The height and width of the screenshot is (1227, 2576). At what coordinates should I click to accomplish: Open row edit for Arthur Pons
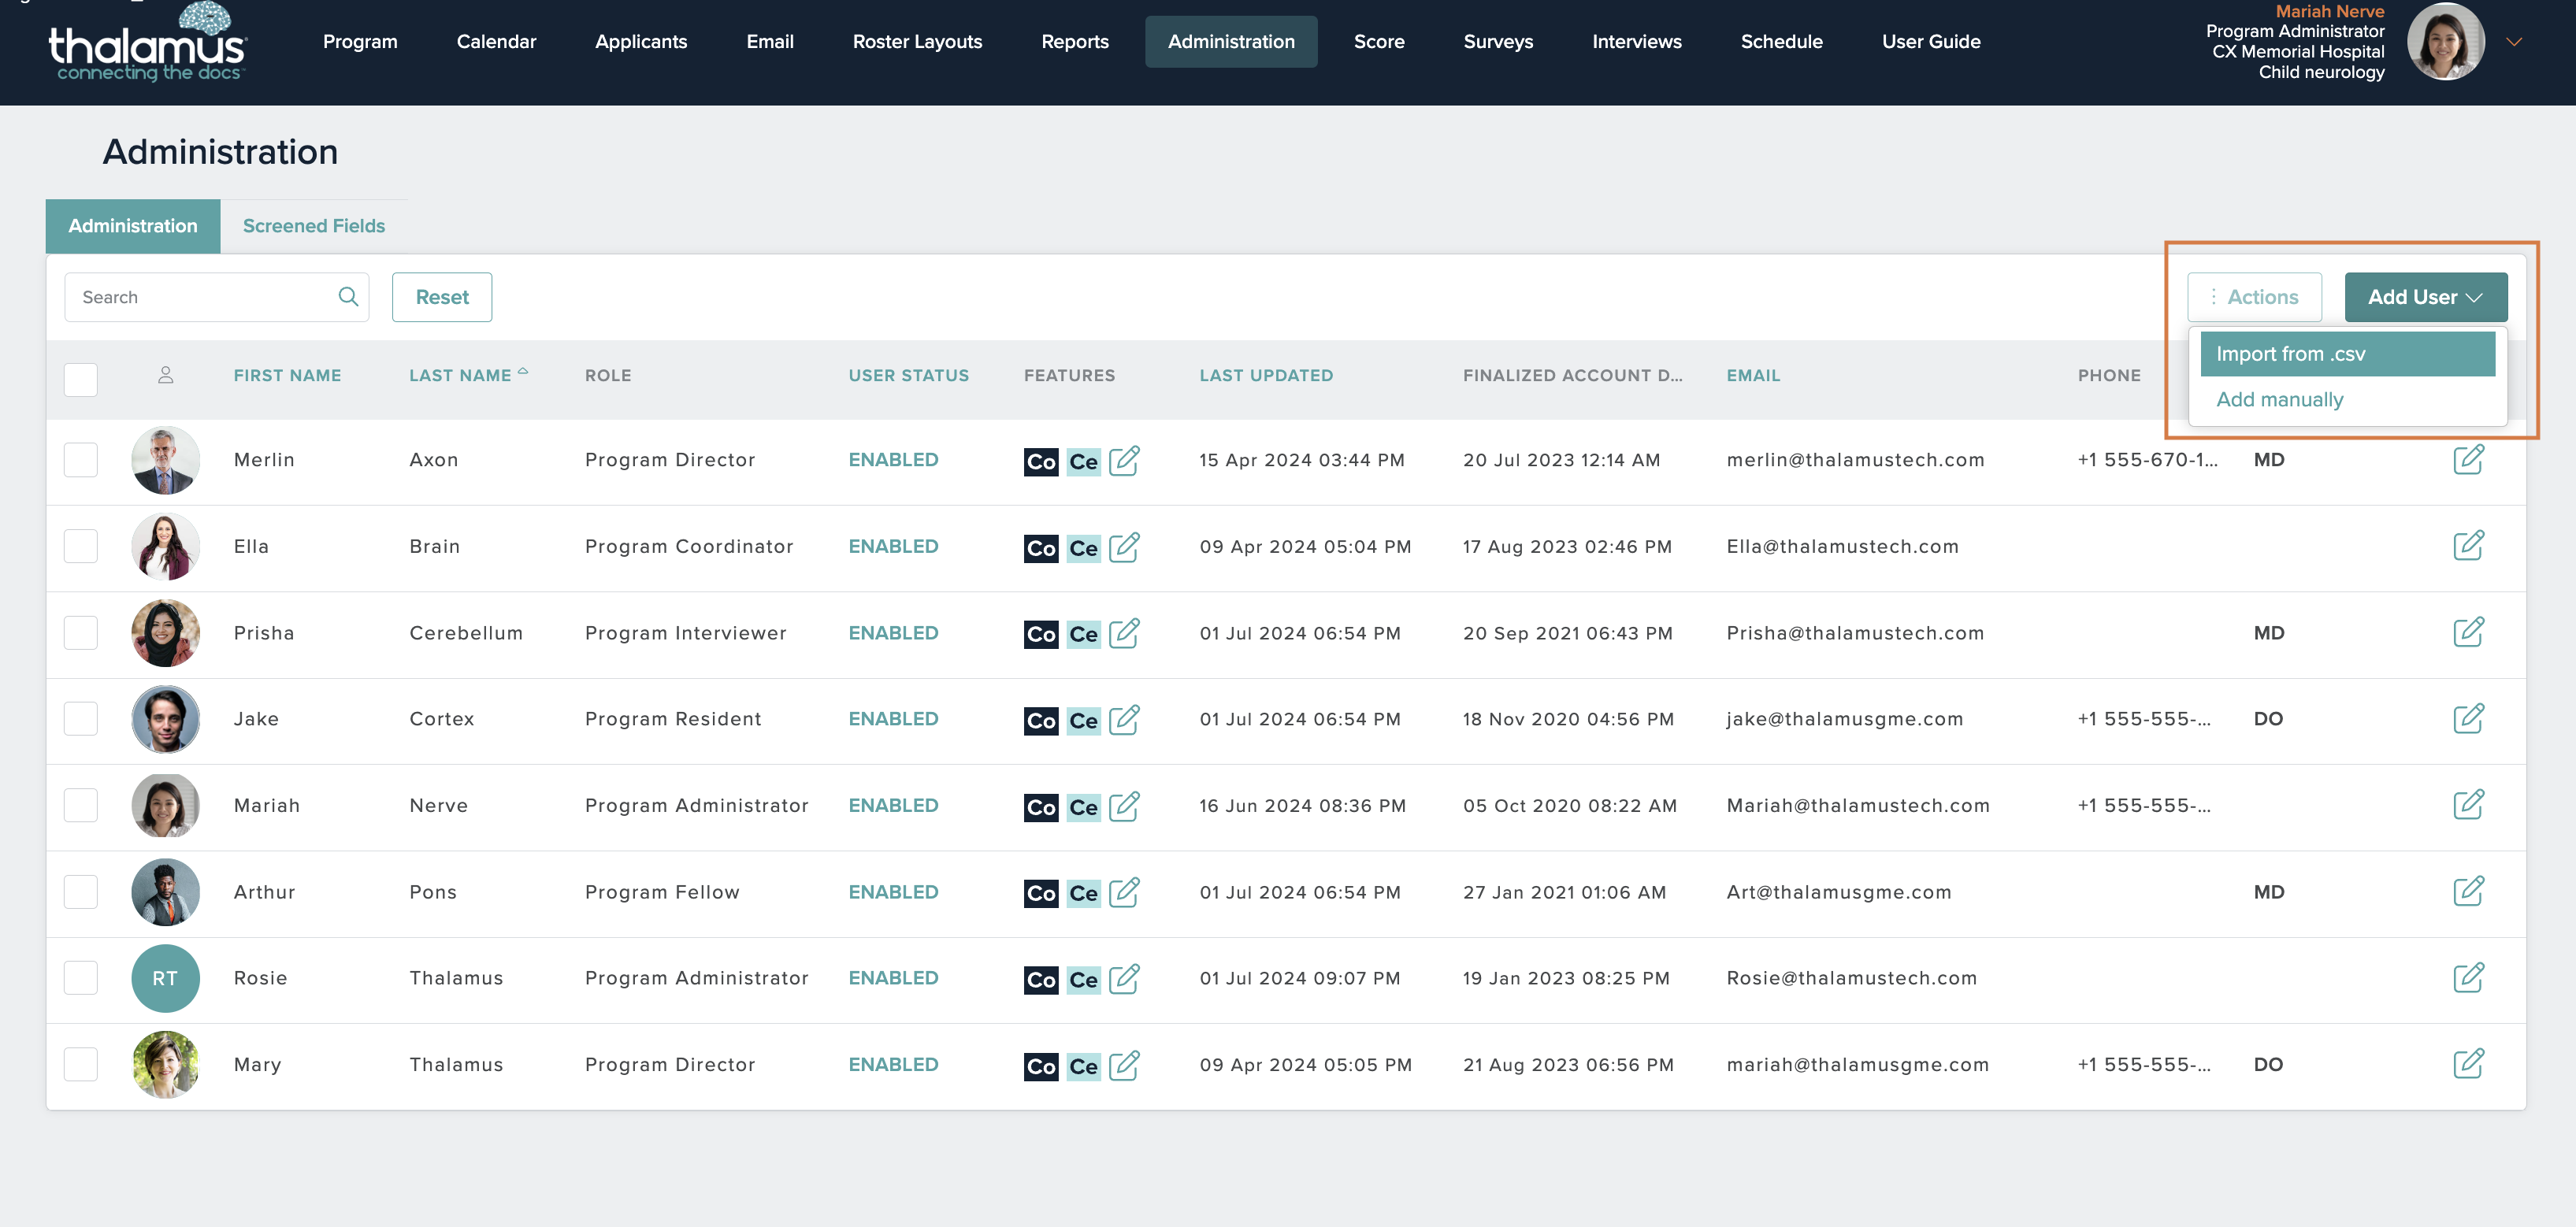[x=2468, y=891]
